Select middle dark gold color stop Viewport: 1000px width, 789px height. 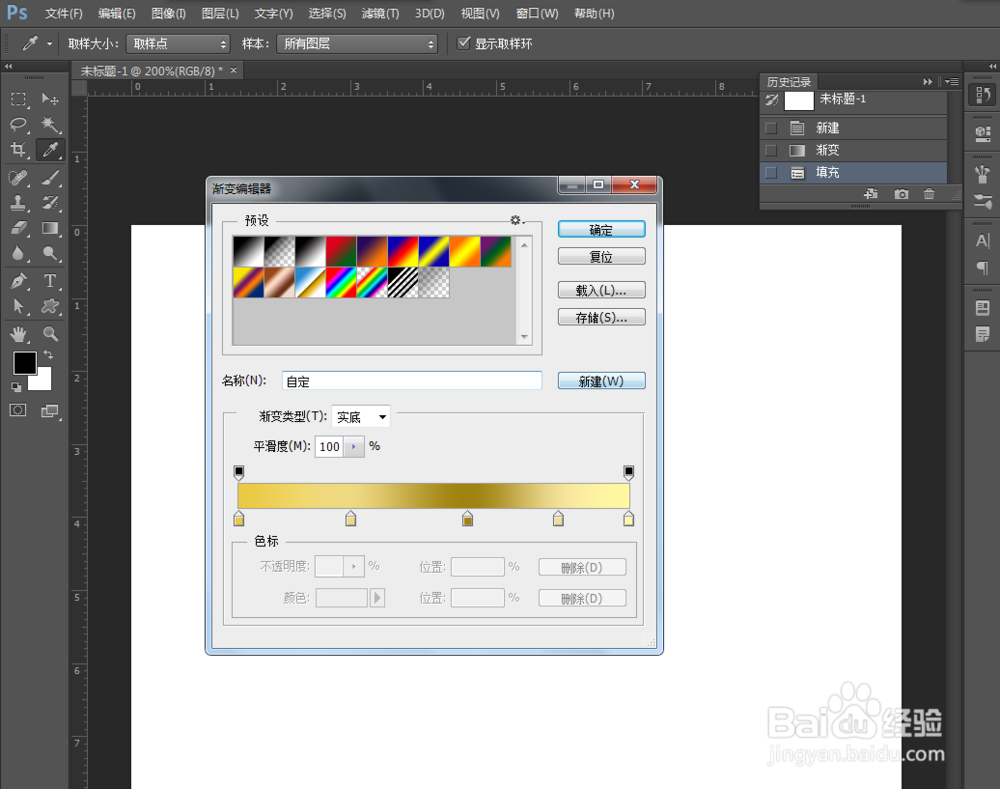[467, 519]
